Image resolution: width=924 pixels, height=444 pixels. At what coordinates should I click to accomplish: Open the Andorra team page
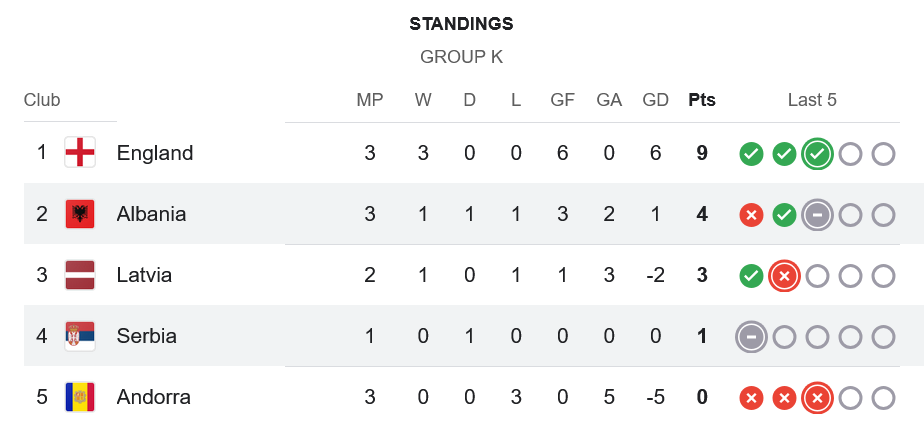[x=153, y=397]
